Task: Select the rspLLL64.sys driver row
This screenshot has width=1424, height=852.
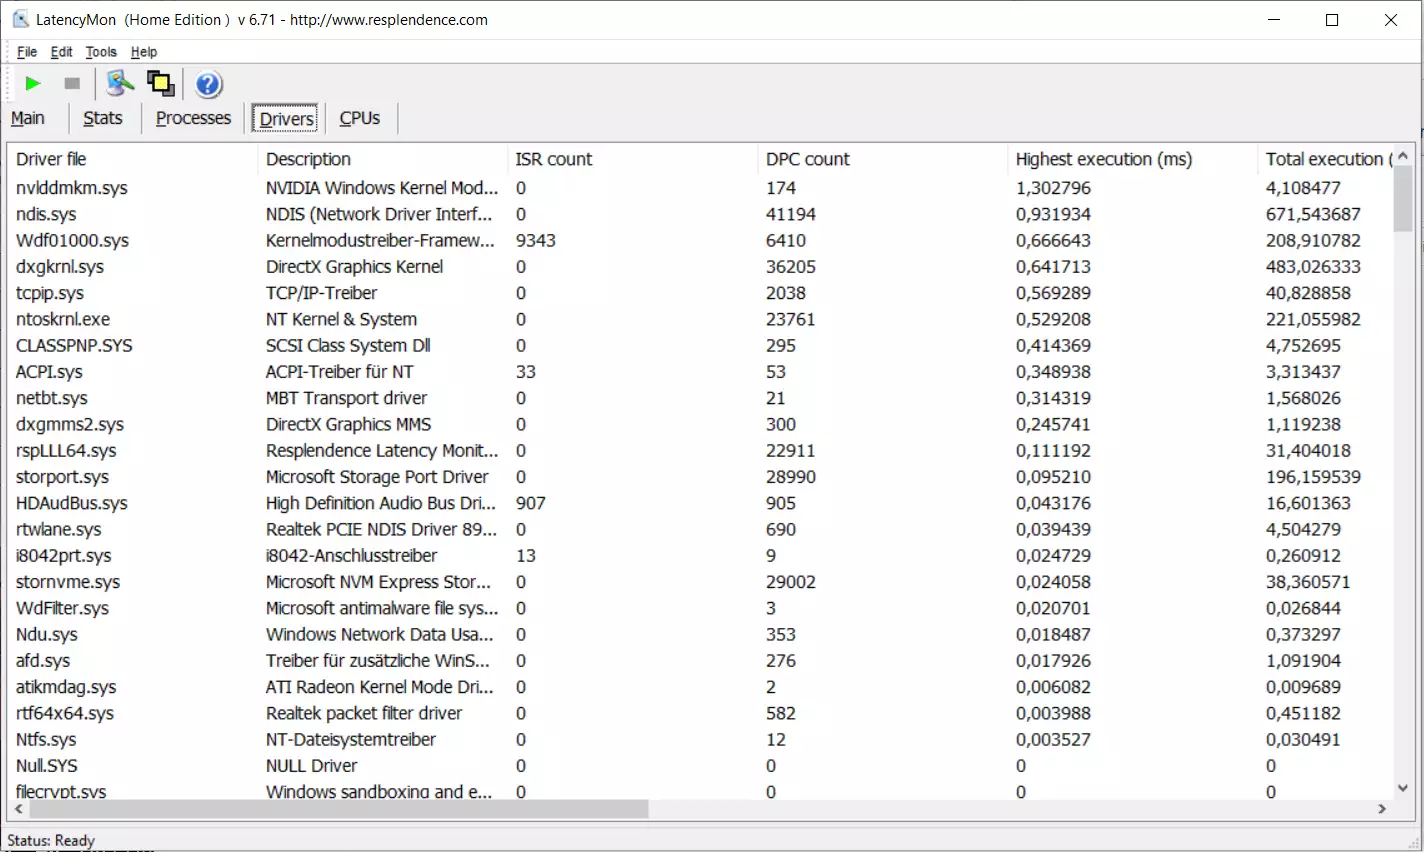Action: click(x=700, y=451)
